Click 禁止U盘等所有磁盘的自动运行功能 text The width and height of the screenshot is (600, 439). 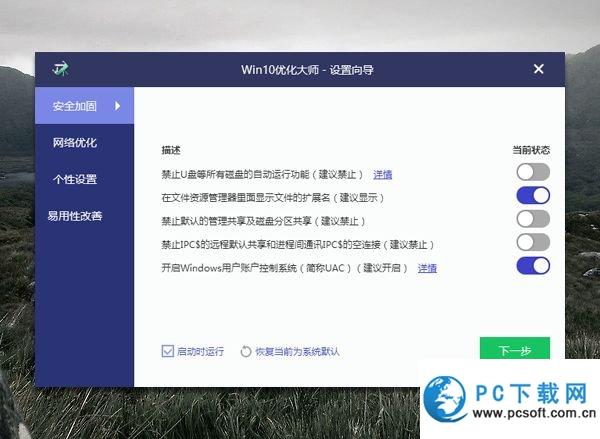(262, 175)
